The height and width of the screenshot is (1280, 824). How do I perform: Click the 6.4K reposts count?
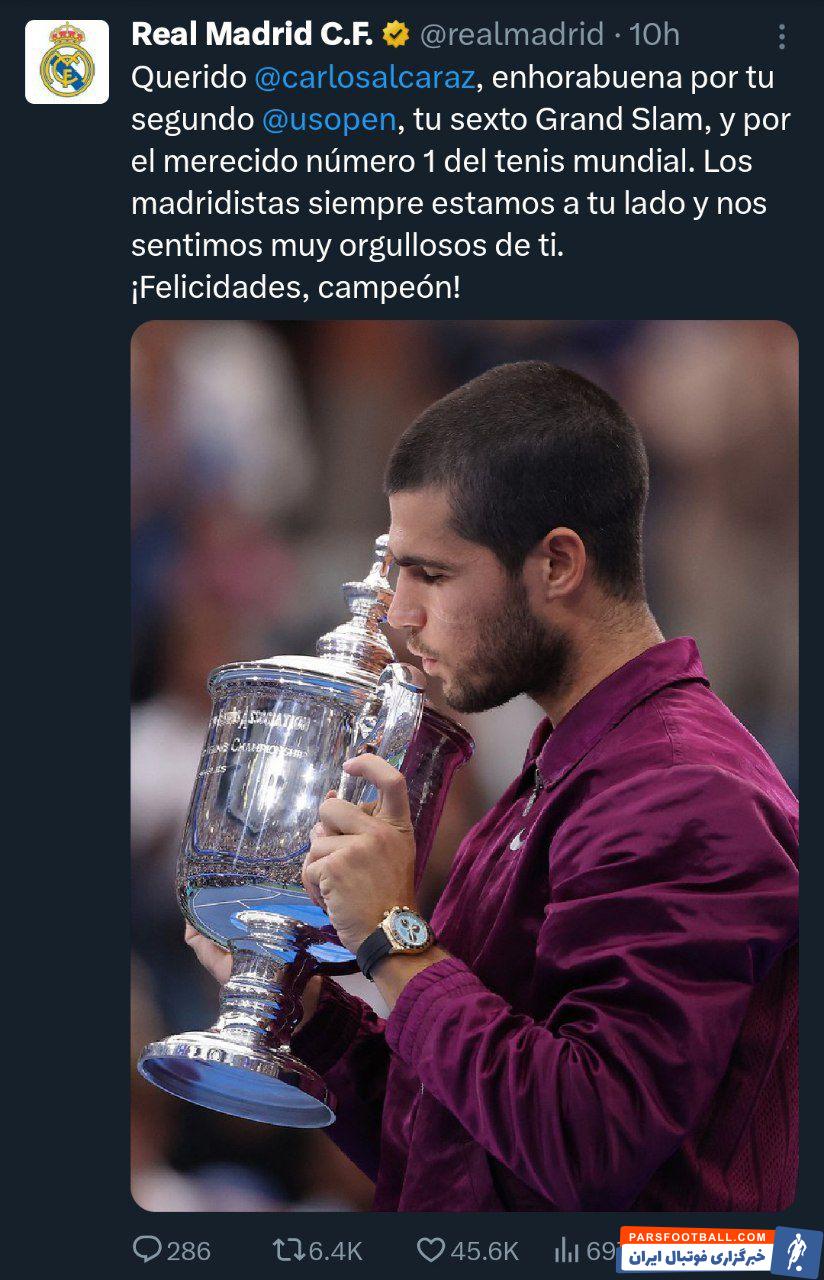(335, 1250)
